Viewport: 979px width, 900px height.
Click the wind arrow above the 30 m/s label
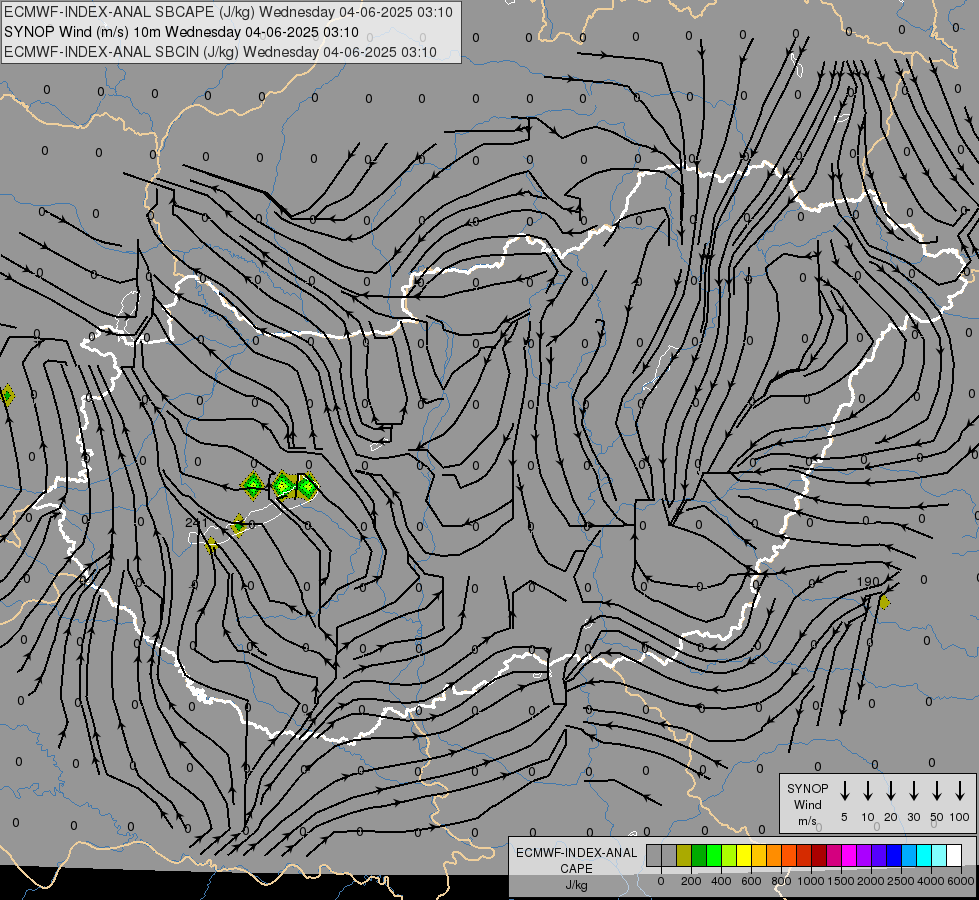[913, 790]
